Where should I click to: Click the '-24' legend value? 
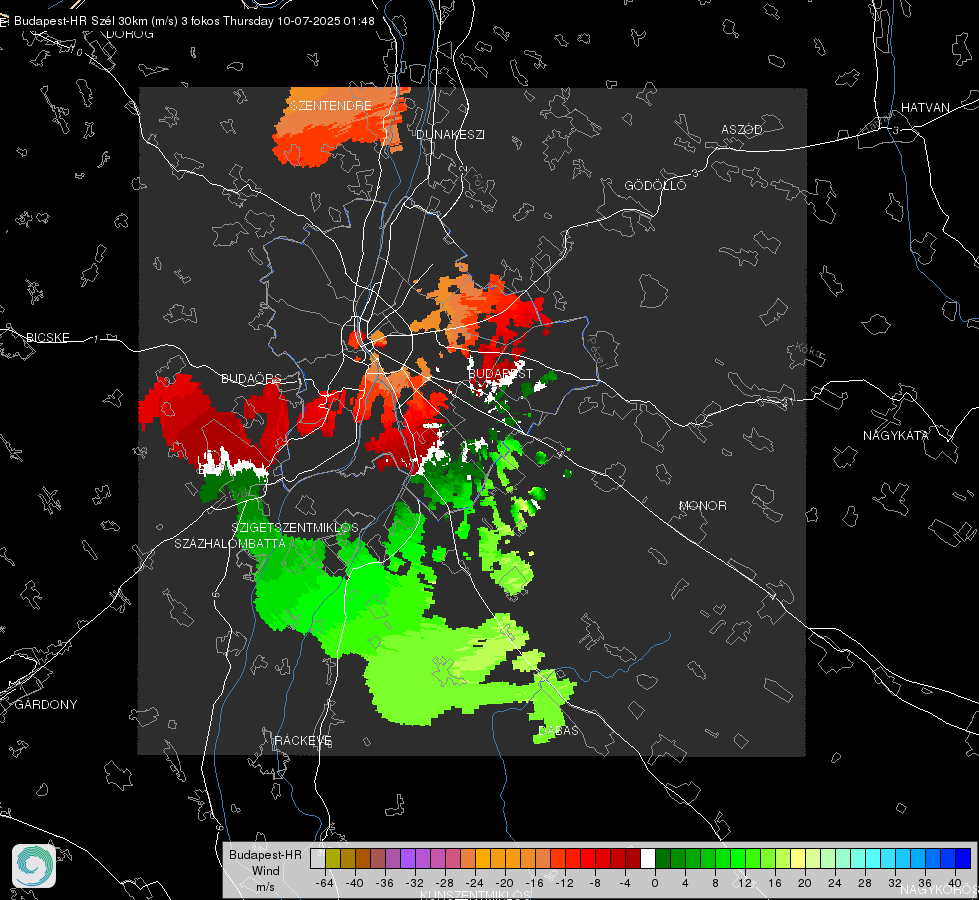475,883
